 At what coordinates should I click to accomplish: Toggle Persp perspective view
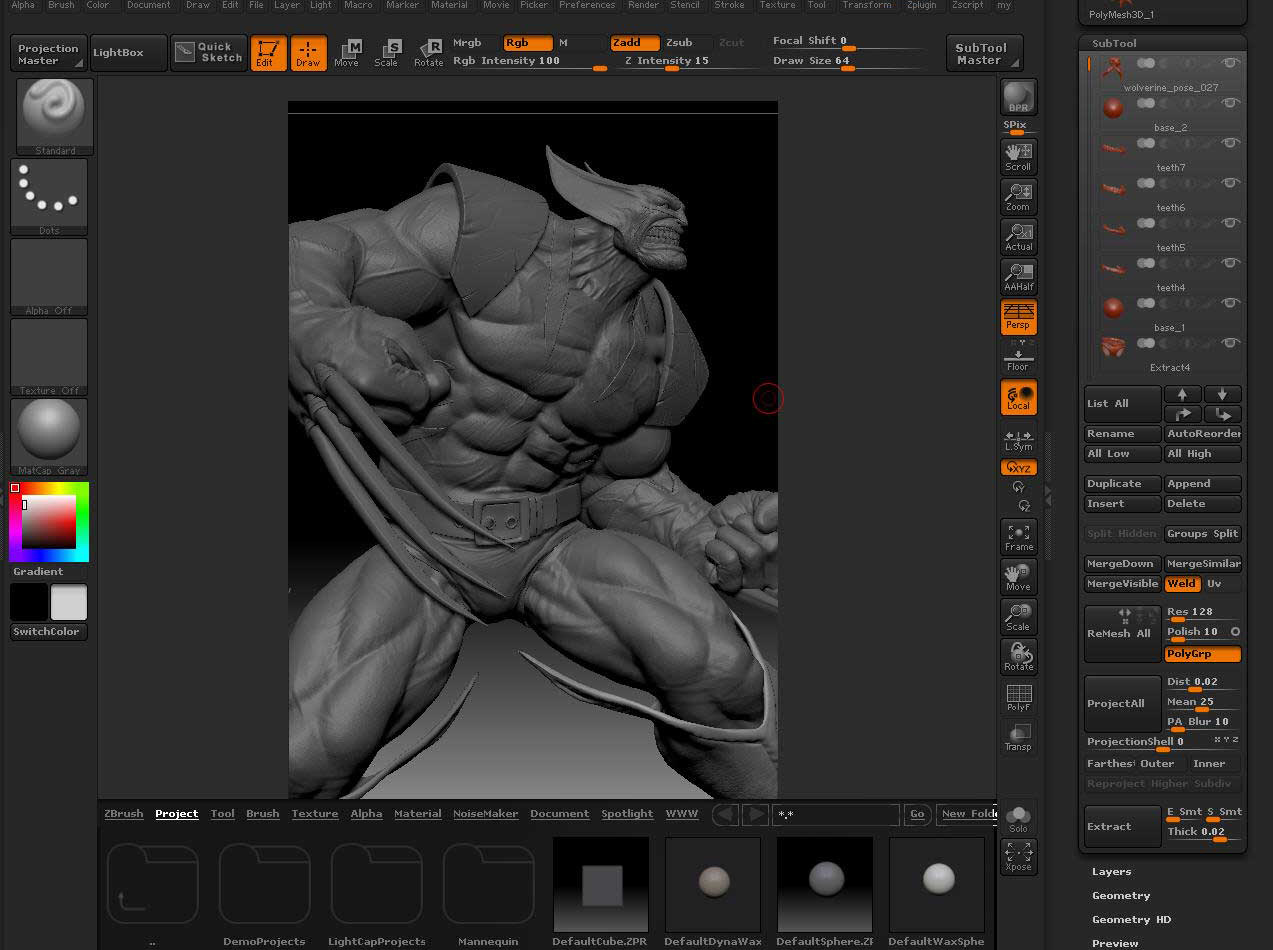(1018, 316)
